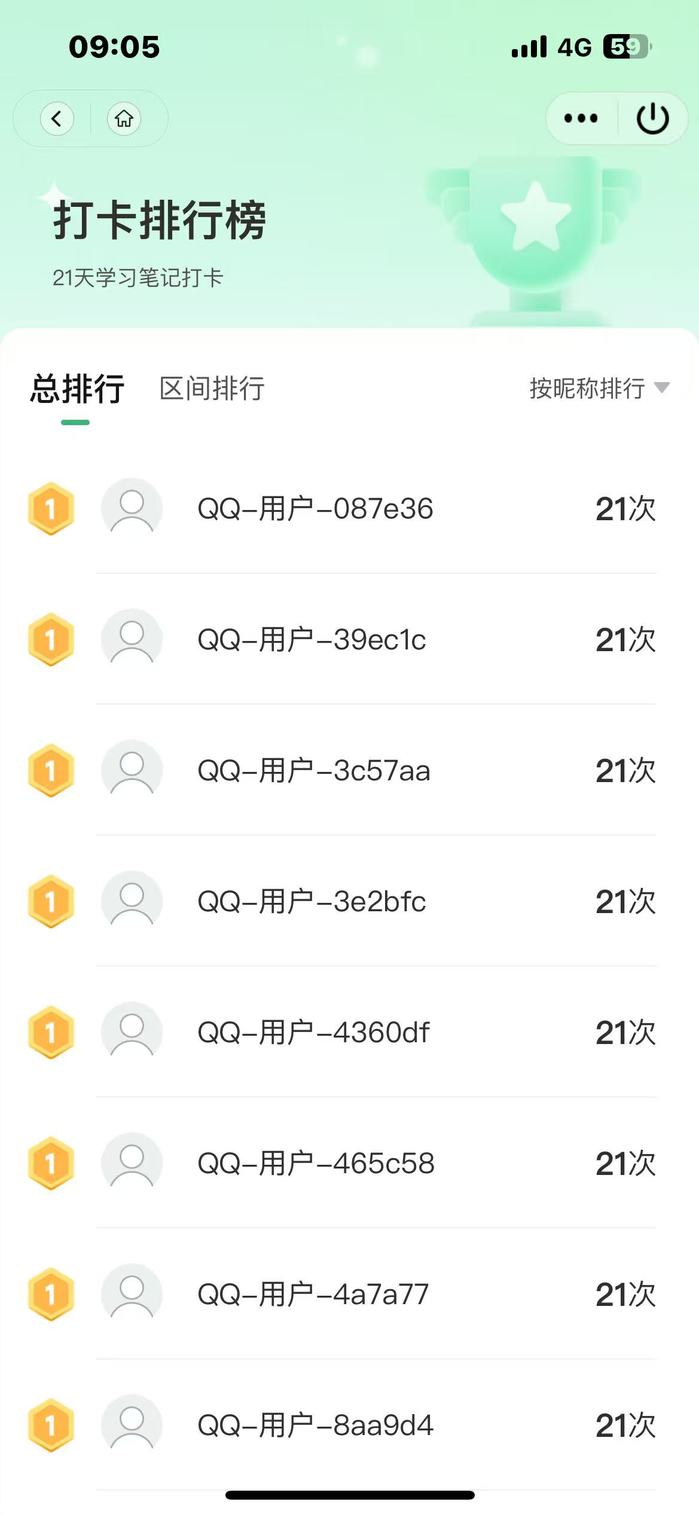Viewport: 699px width, 1514px height.
Task: Switch to the 区间排行 tab
Action: tap(212, 388)
